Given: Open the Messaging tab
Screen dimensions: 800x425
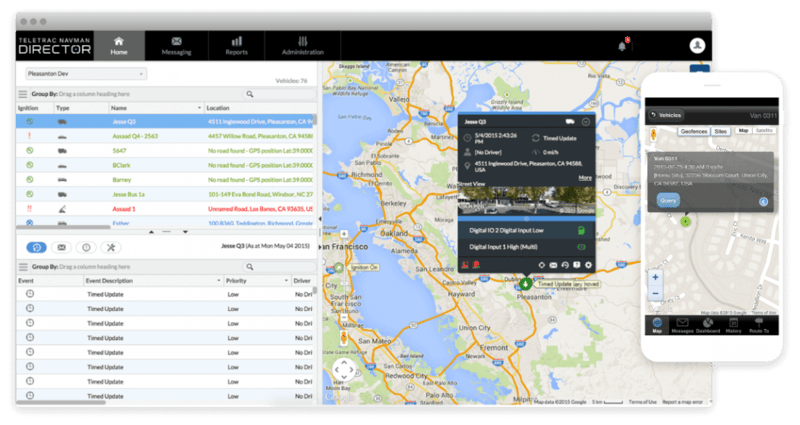Looking at the screenshot, I should coord(177,45).
